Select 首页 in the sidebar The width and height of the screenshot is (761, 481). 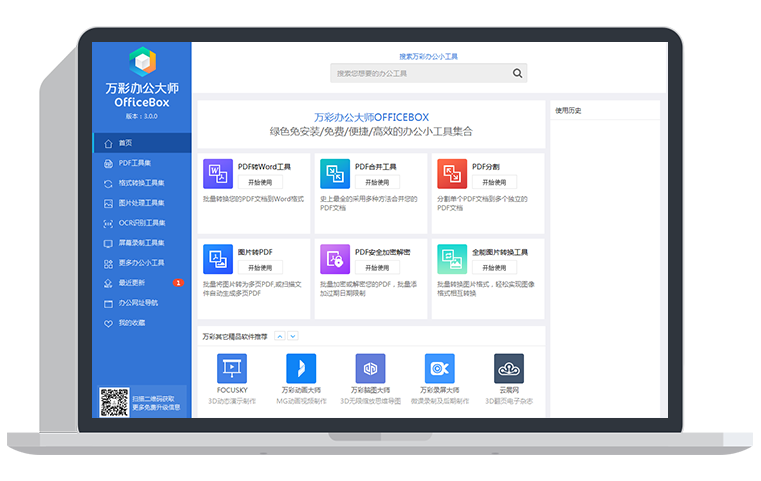pyautogui.click(x=125, y=143)
